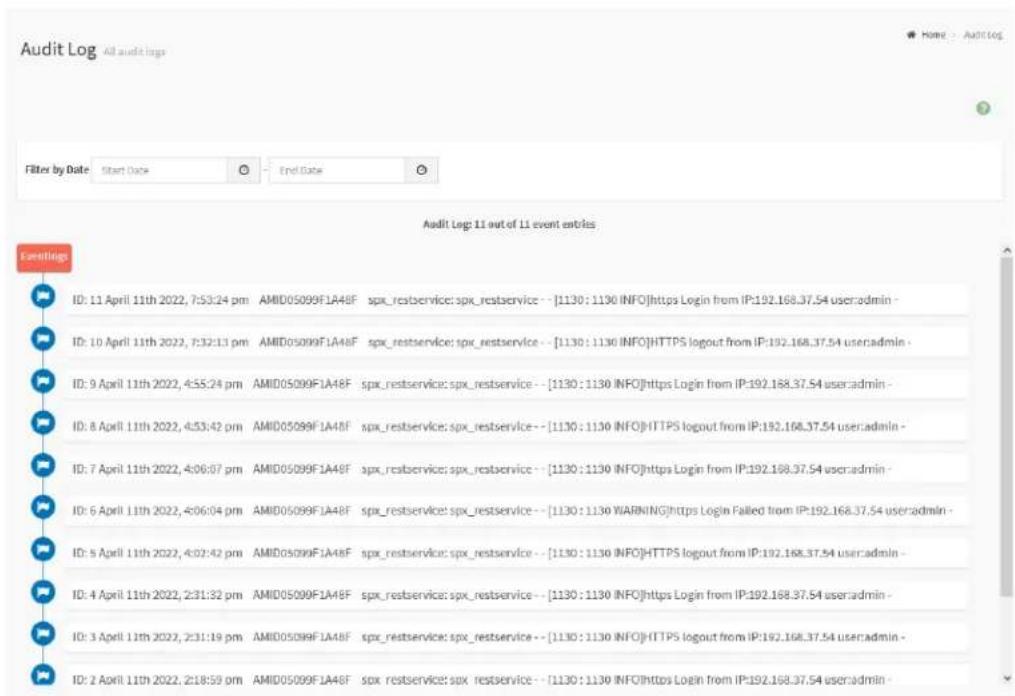
Task: Open the green help icon
Action: [983, 108]
